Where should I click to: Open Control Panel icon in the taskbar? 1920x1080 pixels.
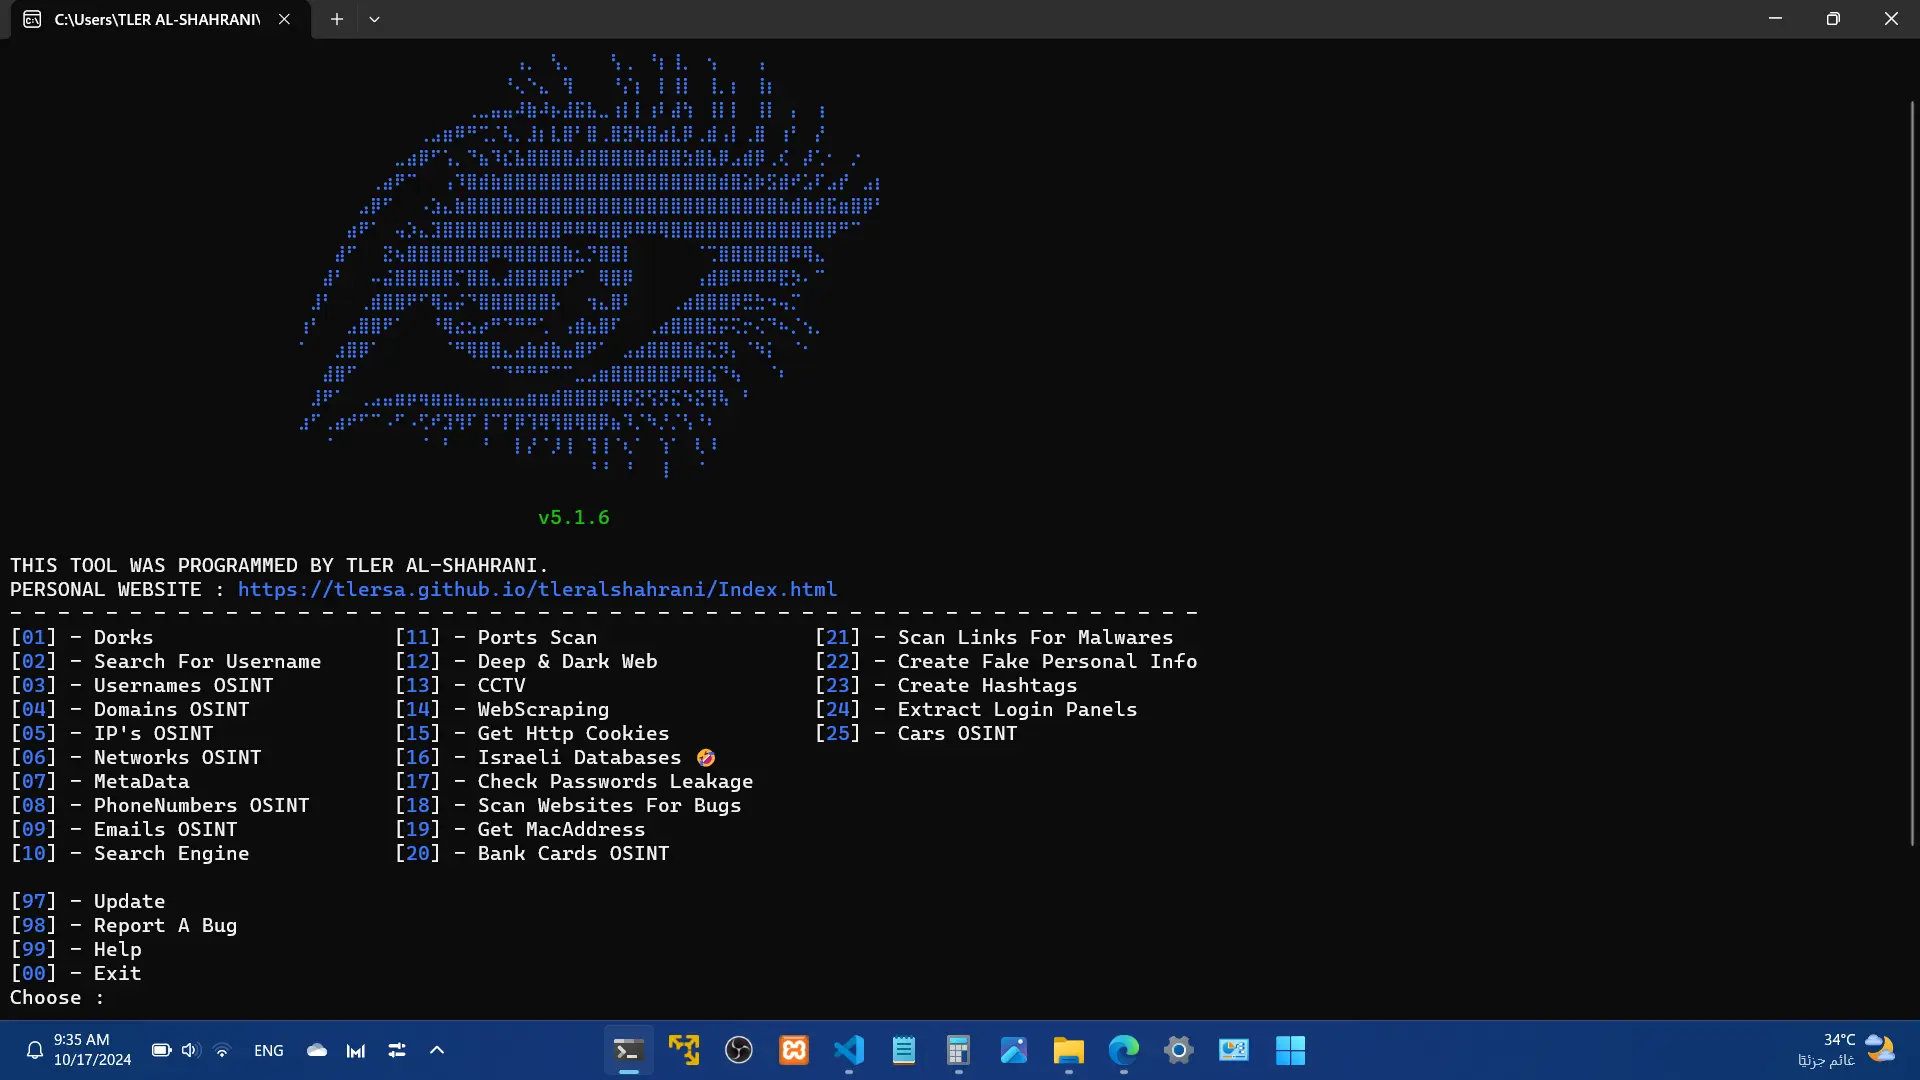(x=1234, y=1050)
